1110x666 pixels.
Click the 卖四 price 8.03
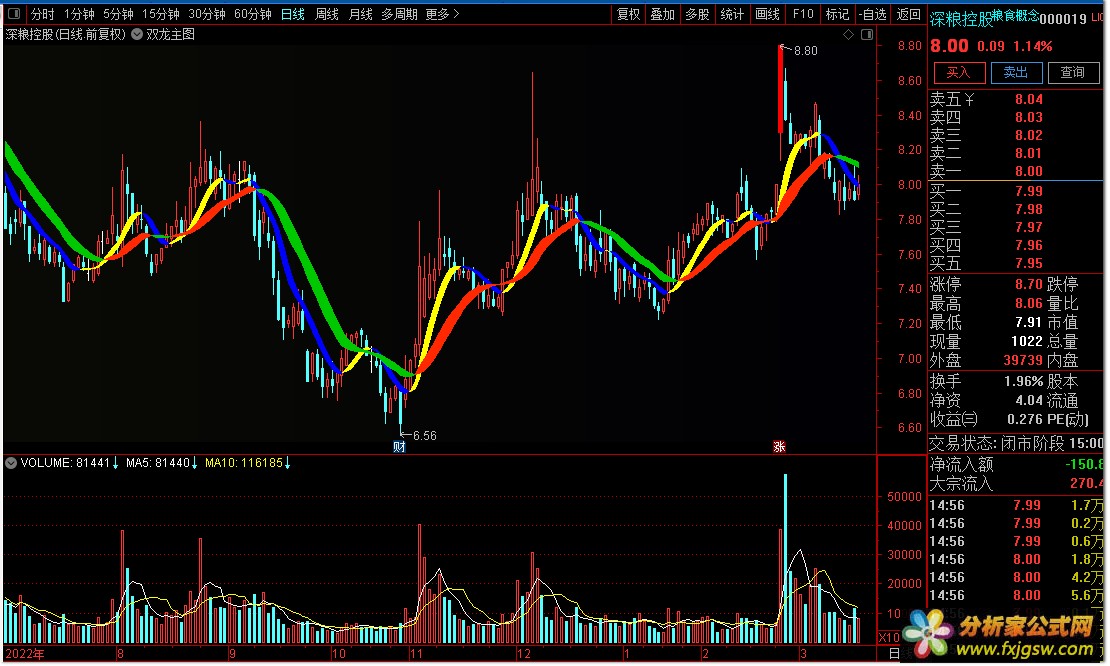click(1029, 117)
